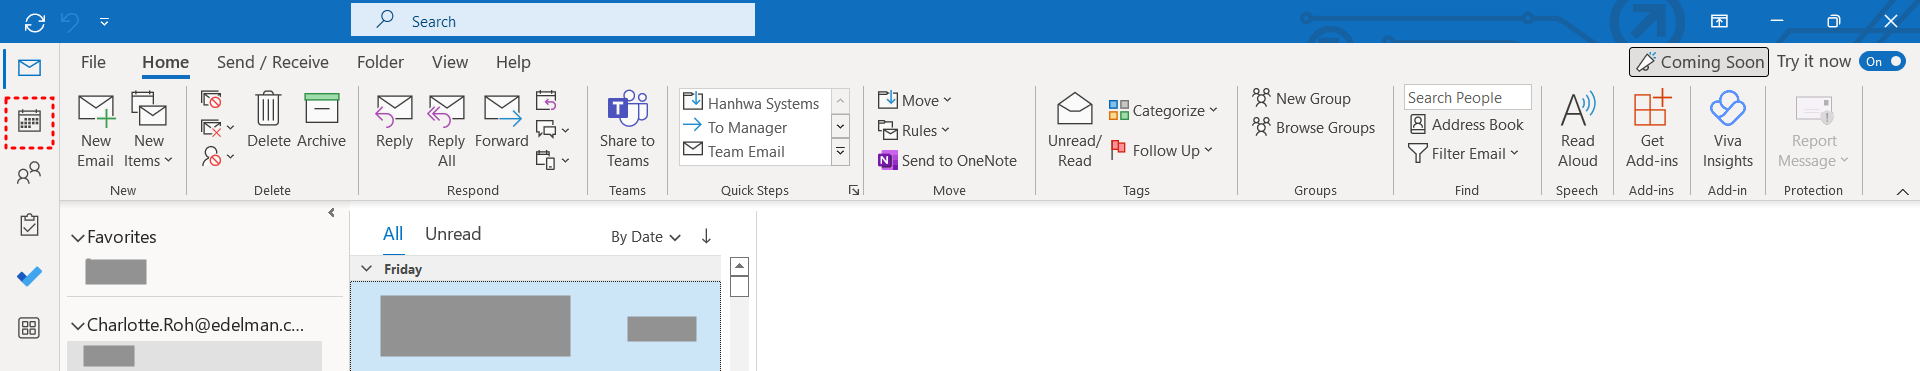Open the Tasks clipboard view
This screenshot has width=1920, height=371.
point(29,225)
